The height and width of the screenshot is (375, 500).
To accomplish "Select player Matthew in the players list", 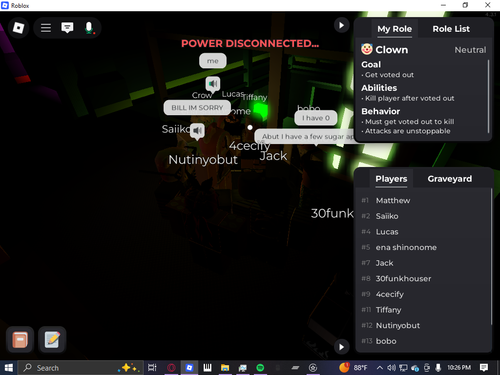I will coord(423,200).
